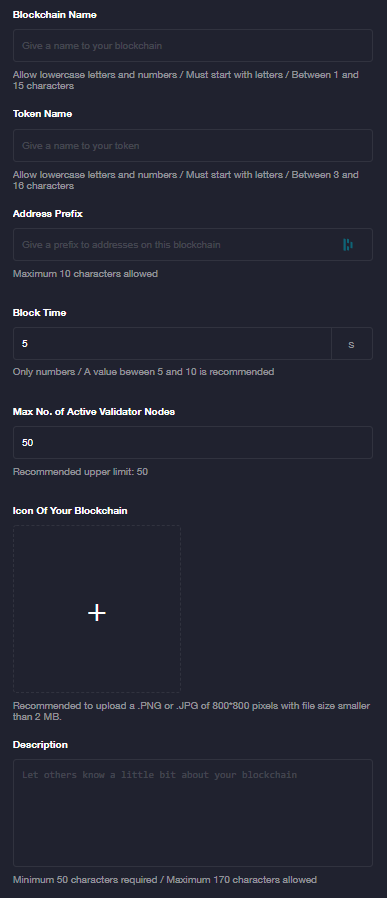Click the 'Minimum 50 characters required' hint
The height and width of the screenshot is (898, 387).
(165, 879)
